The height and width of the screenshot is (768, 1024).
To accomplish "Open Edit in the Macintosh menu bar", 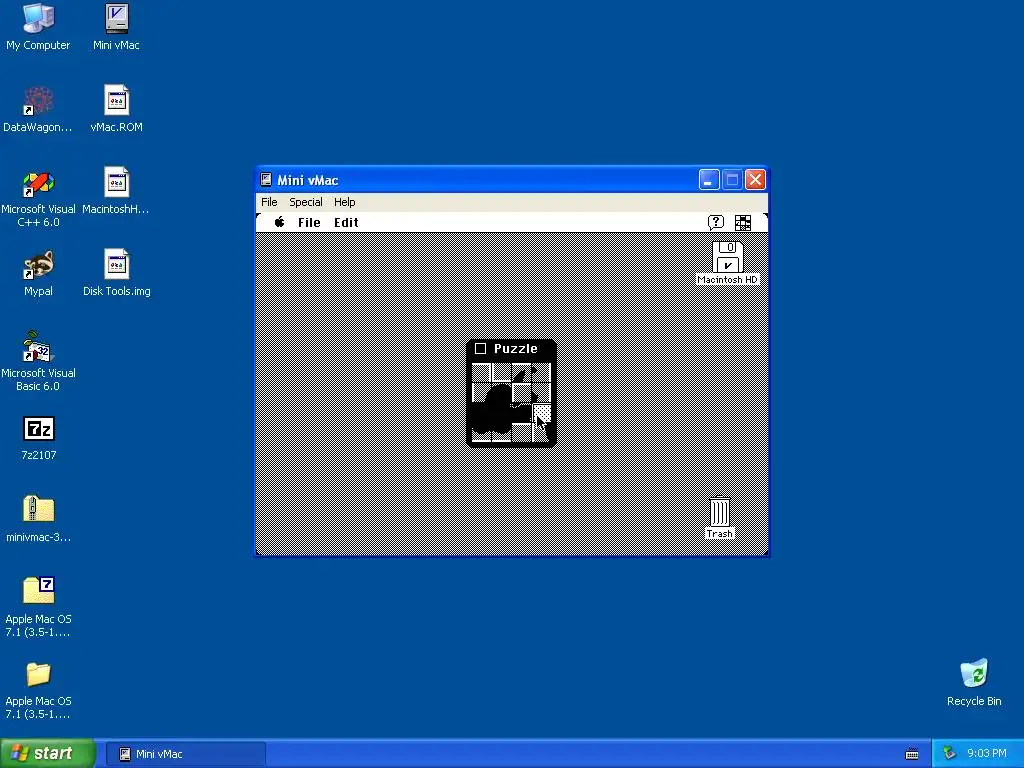I will click(346, 223).
